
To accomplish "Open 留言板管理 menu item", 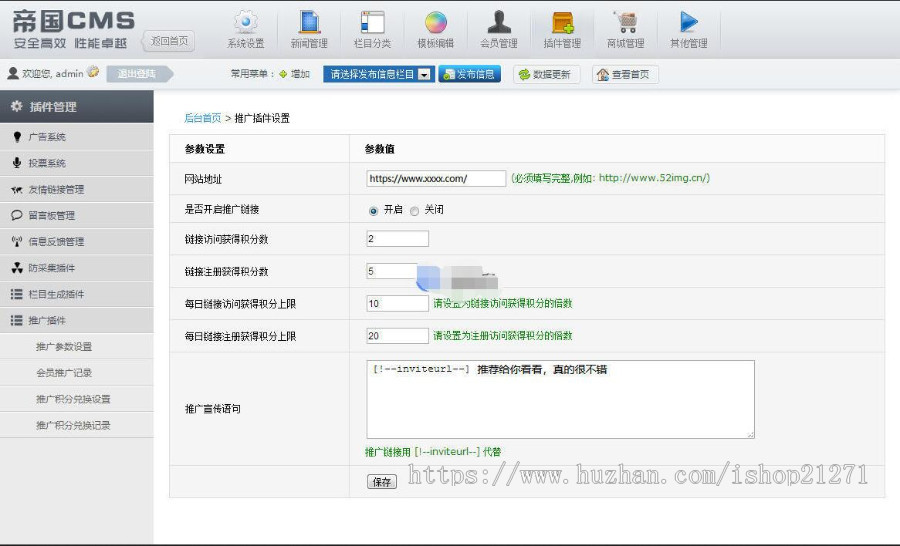I will (76, 216).
